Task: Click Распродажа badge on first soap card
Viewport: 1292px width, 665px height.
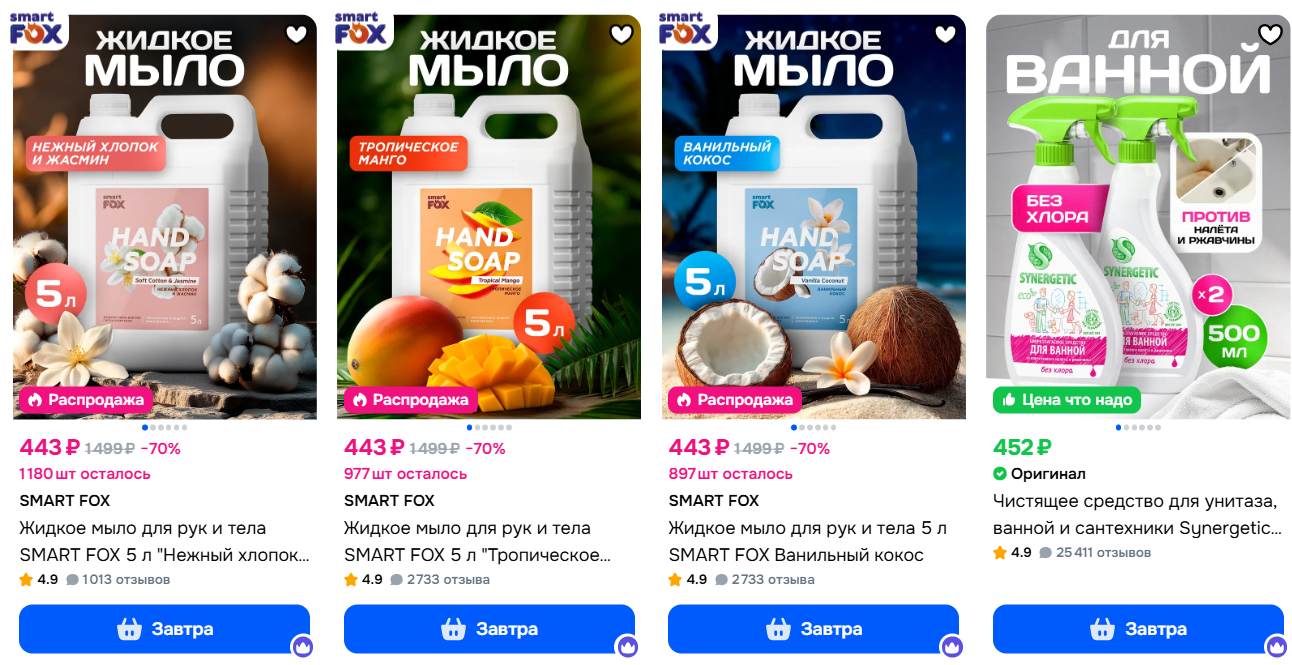Action: 87,400
